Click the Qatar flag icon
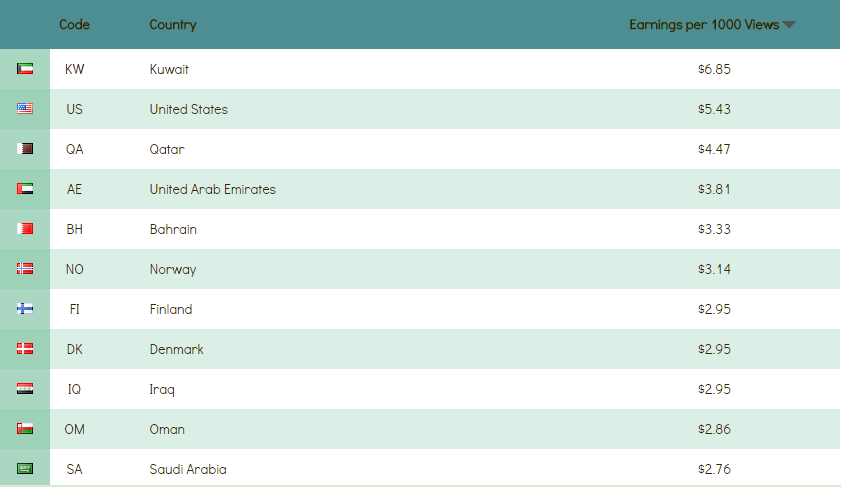841x487 pixels. coord(25,149)
